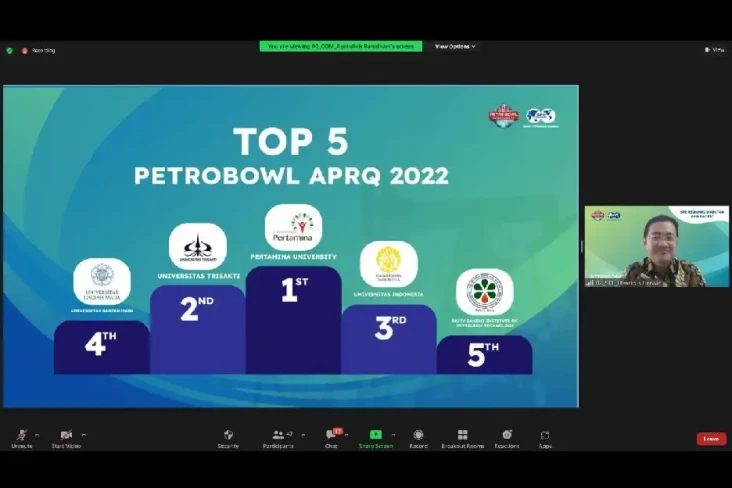Click the Pertamina University logo on slide

293,227
